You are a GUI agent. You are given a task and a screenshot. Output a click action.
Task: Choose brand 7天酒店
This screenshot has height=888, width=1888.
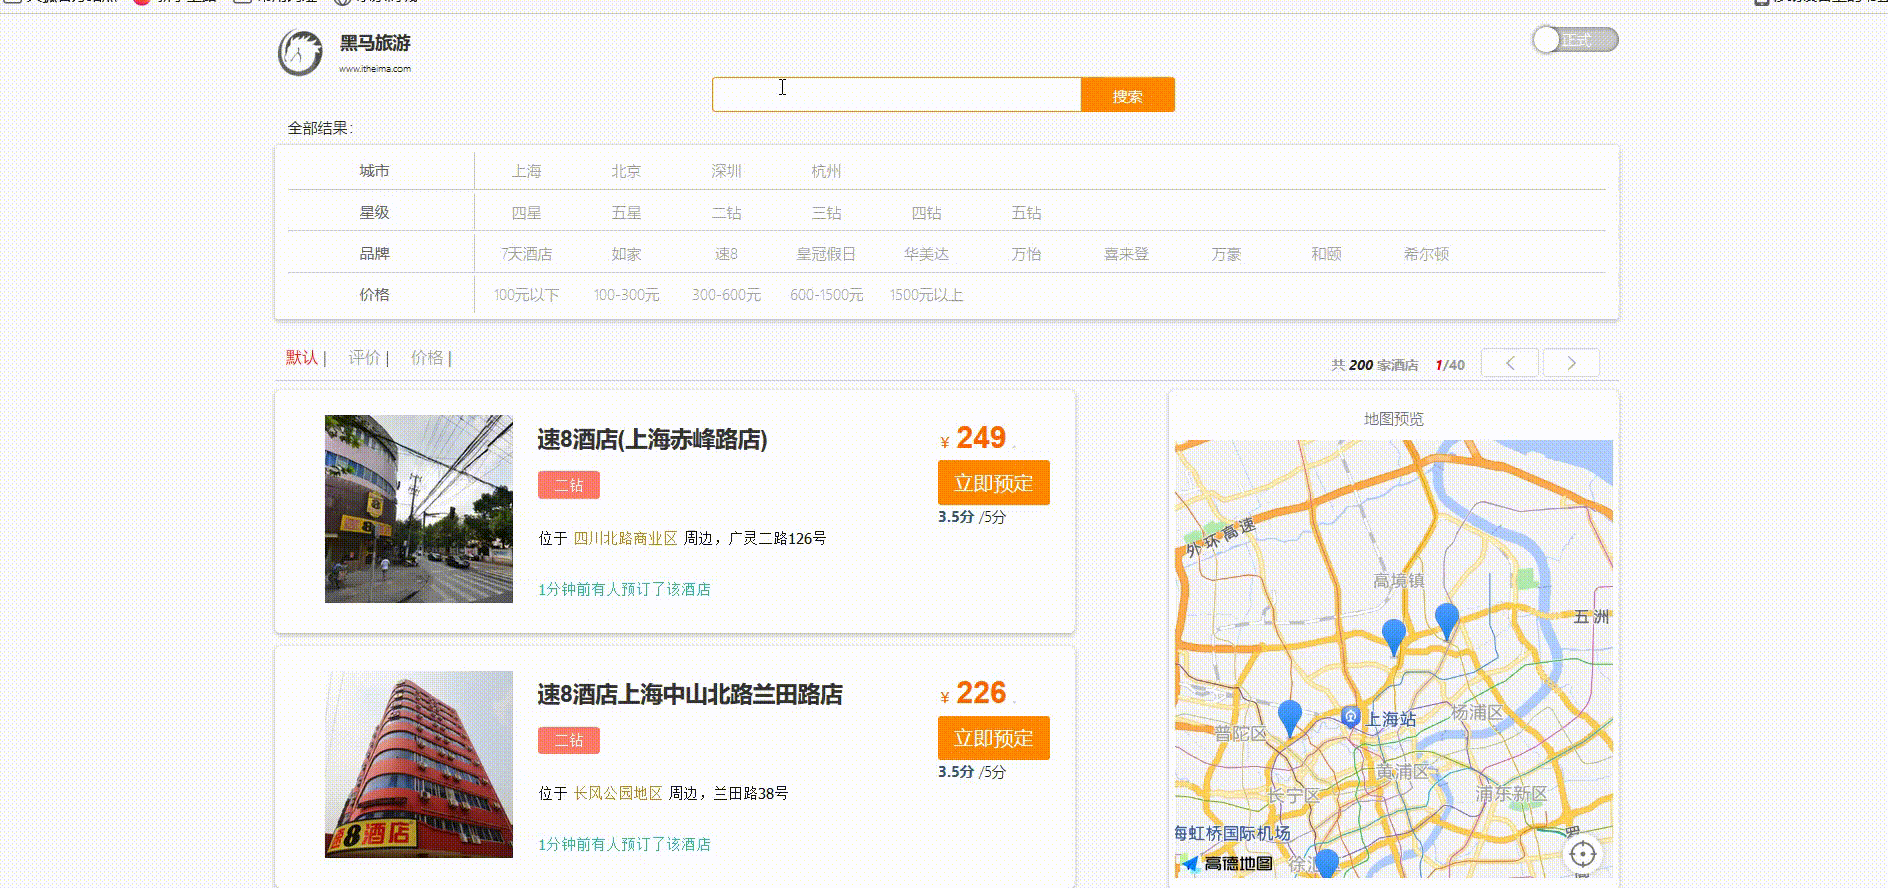527,254
